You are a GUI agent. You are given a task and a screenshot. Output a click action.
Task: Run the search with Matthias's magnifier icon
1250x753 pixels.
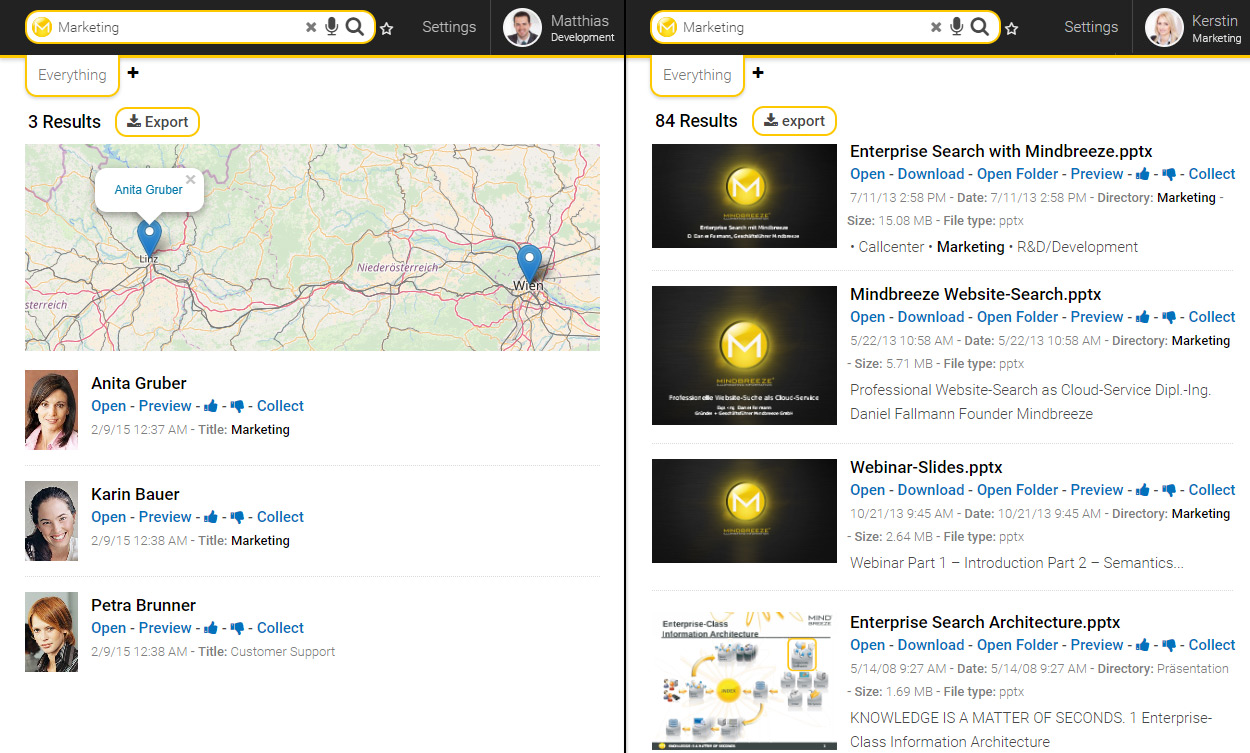click(355, 27)
